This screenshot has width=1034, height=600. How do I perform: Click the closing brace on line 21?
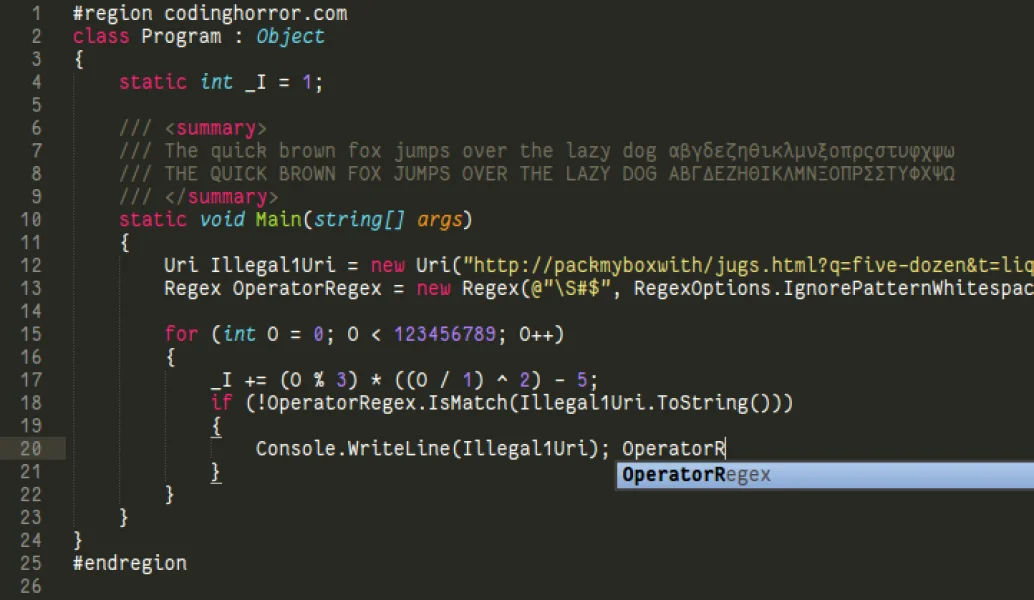[x=215, y=472]
